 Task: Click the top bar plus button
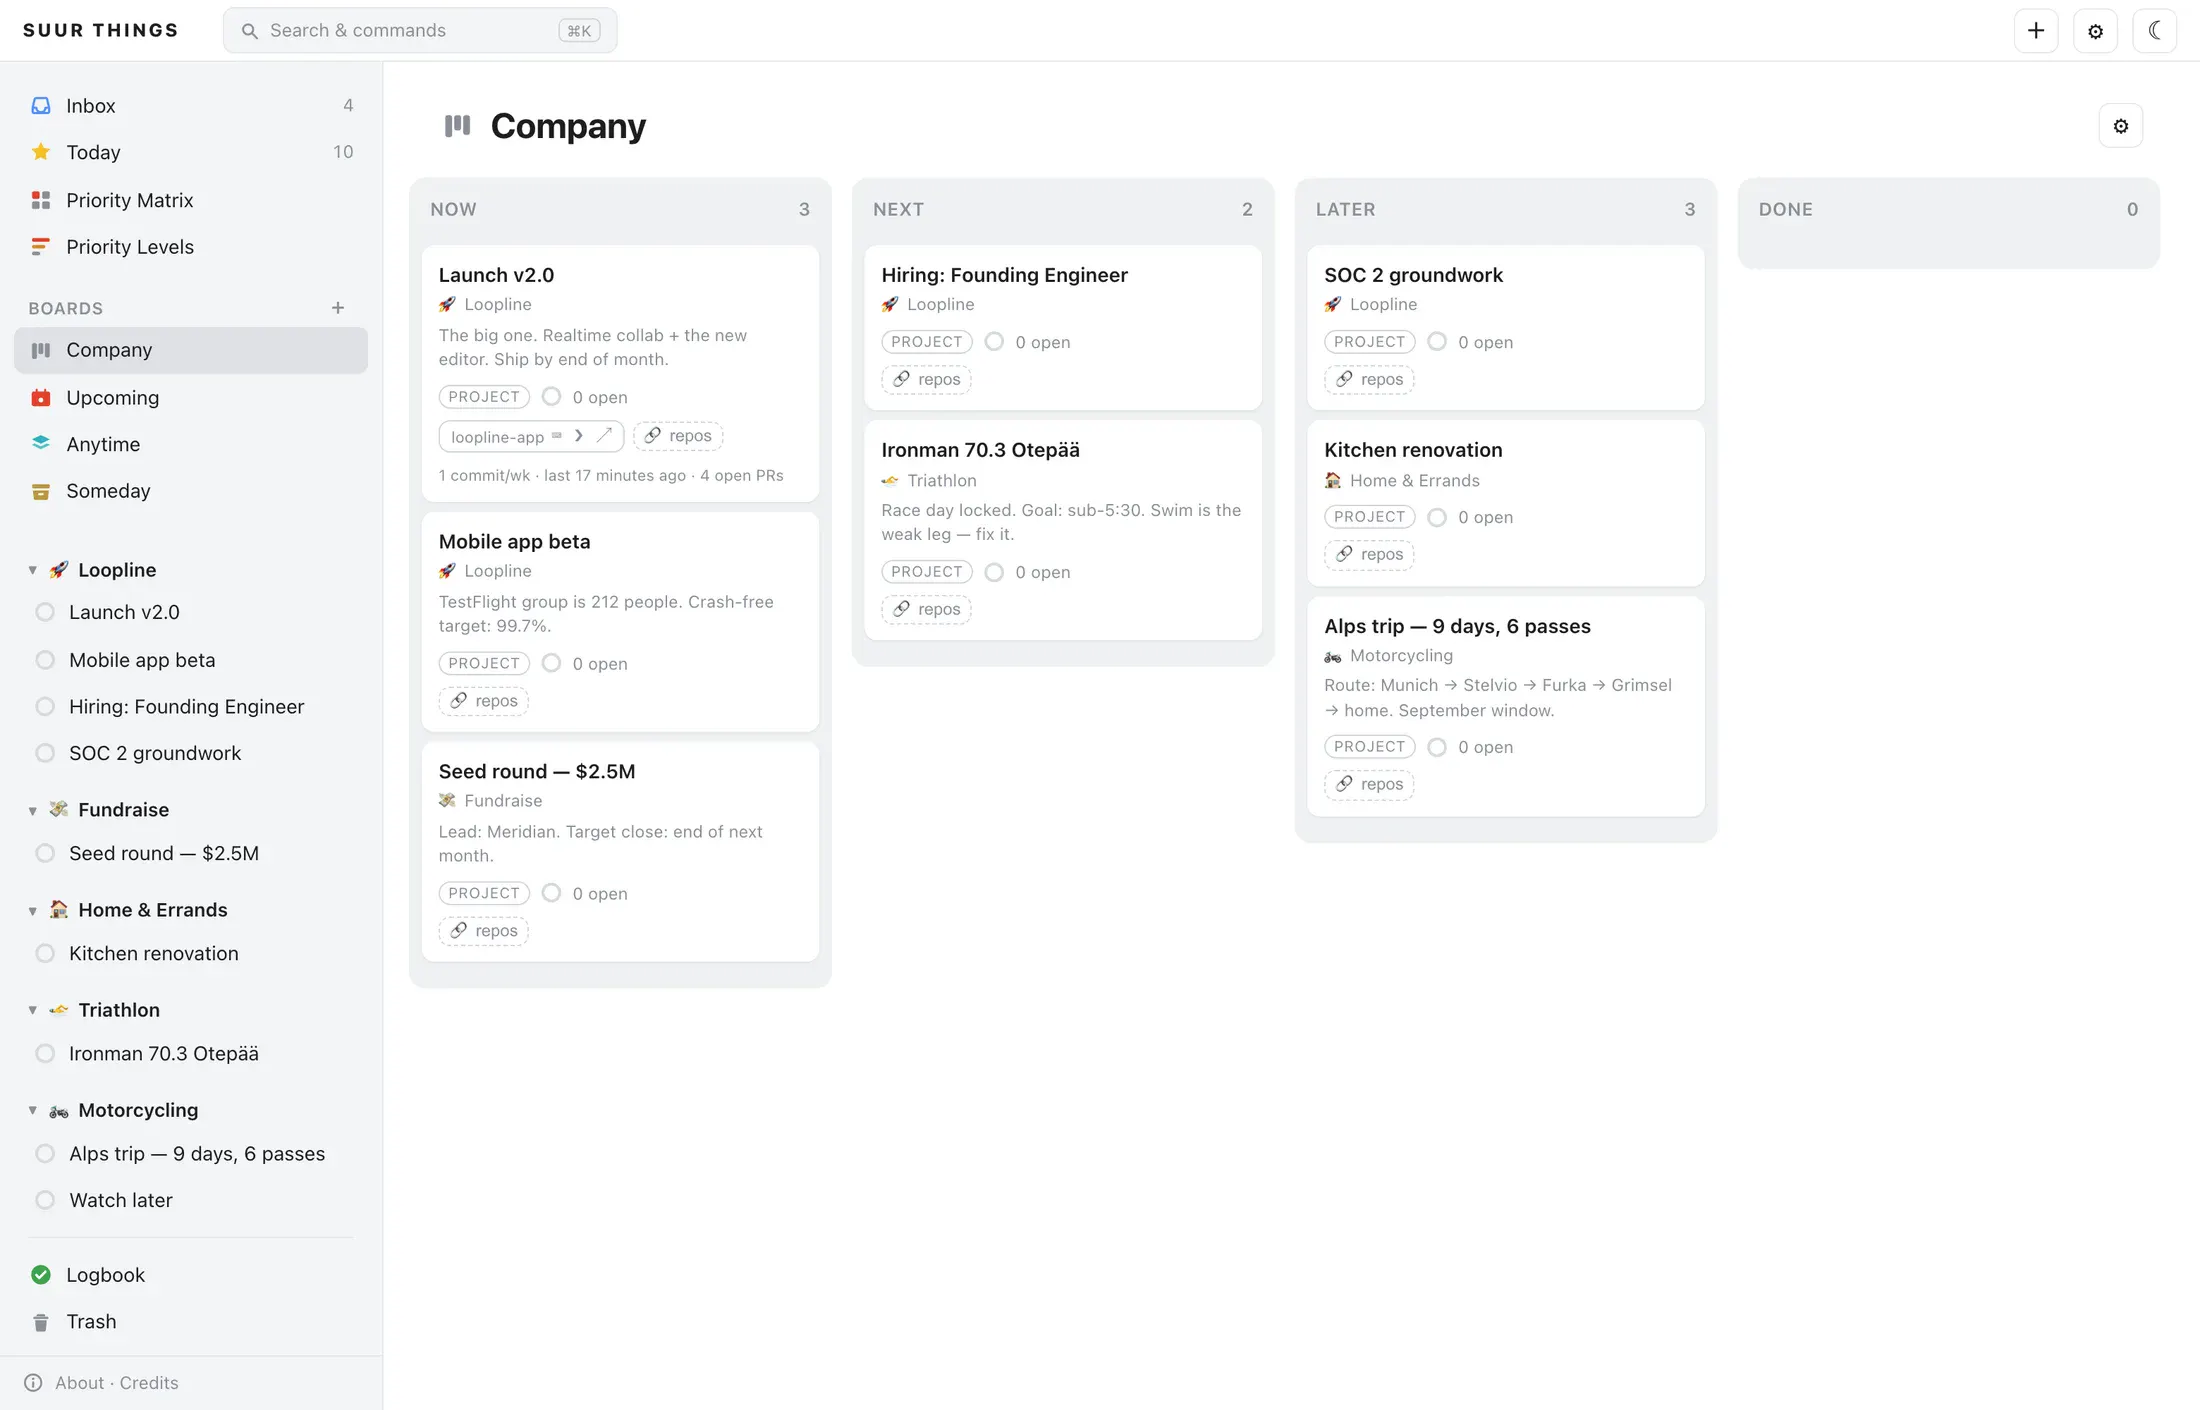tap(2036, 30)
